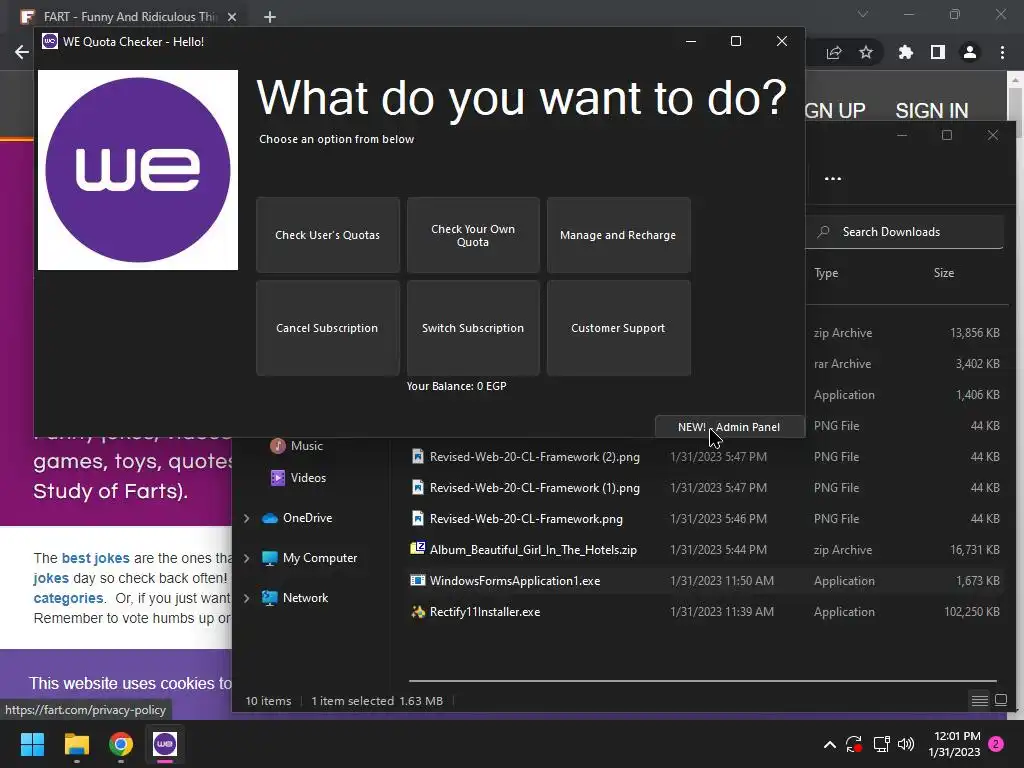Screen dimensions: 1024x768
Task: Open Chrome from taskbar
Action: pos(121,744)
